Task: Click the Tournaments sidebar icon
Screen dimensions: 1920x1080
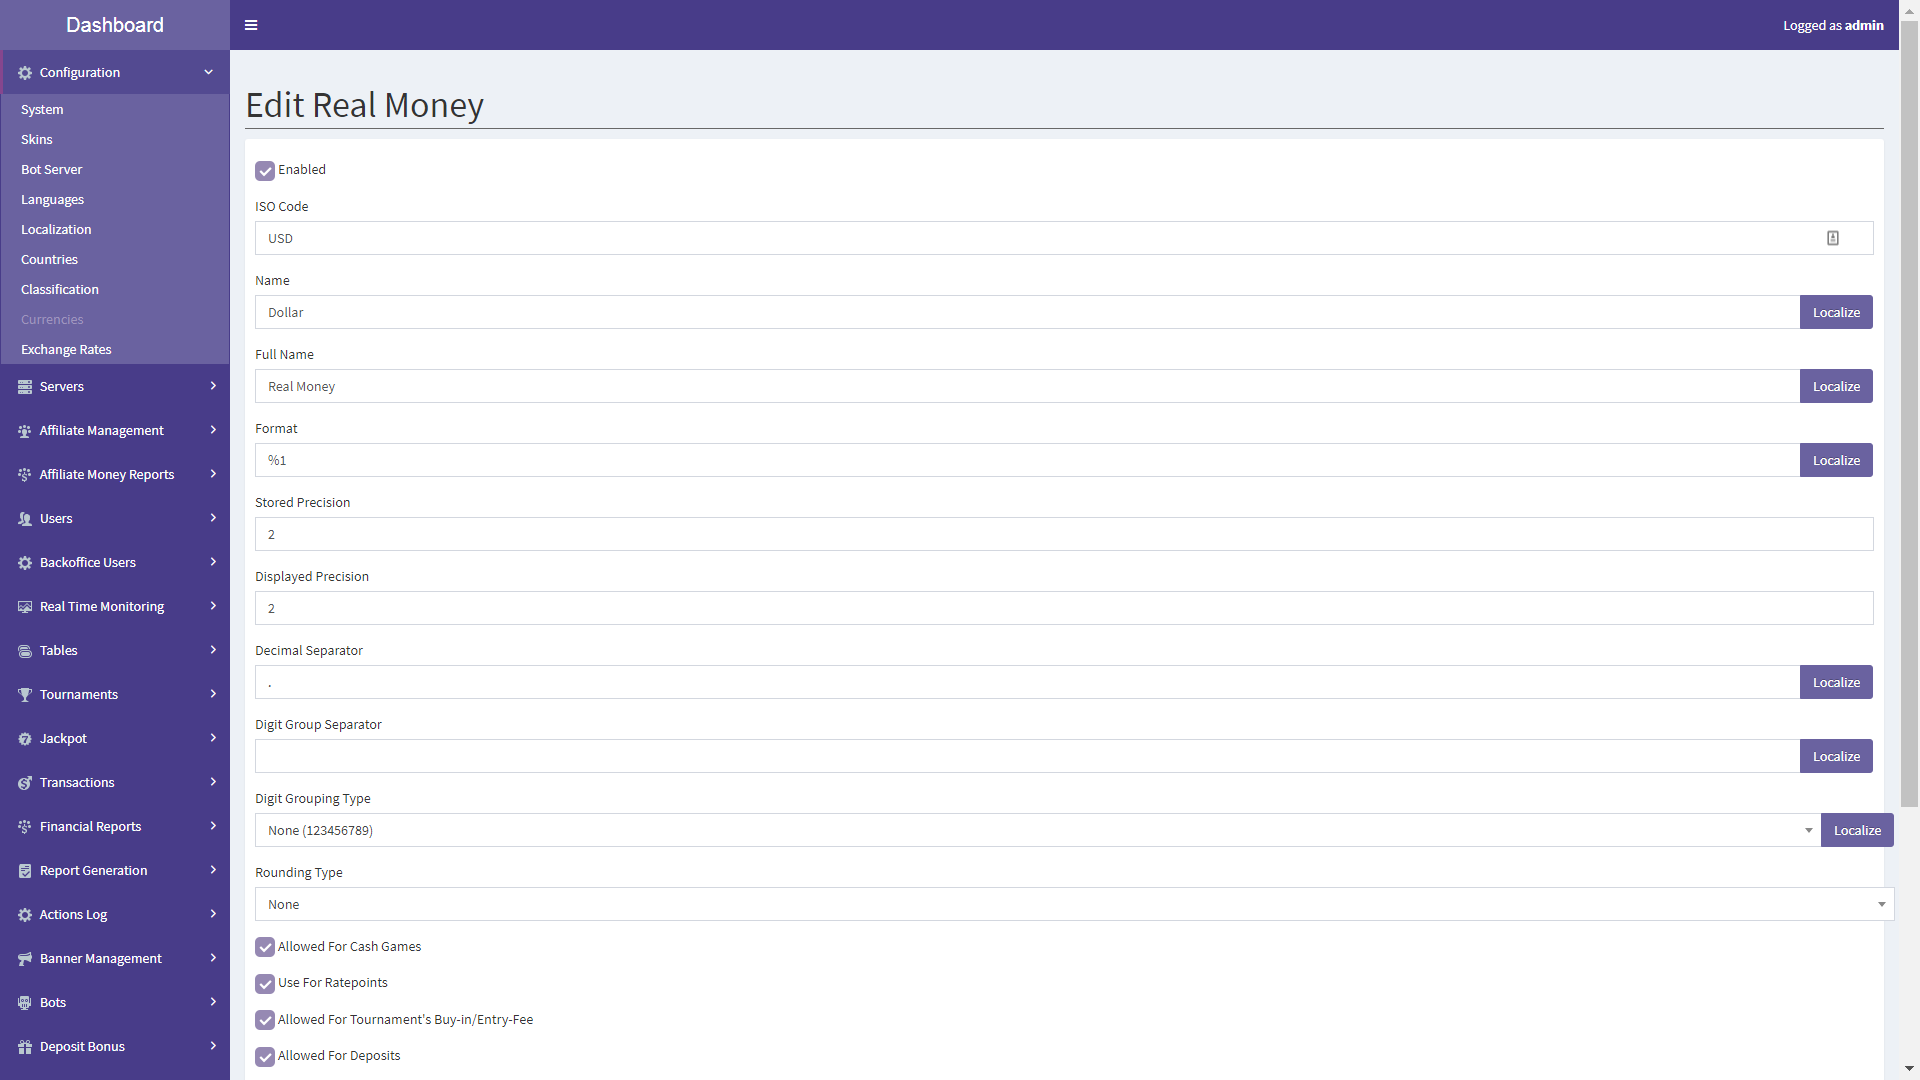Action: click(25, 695)
